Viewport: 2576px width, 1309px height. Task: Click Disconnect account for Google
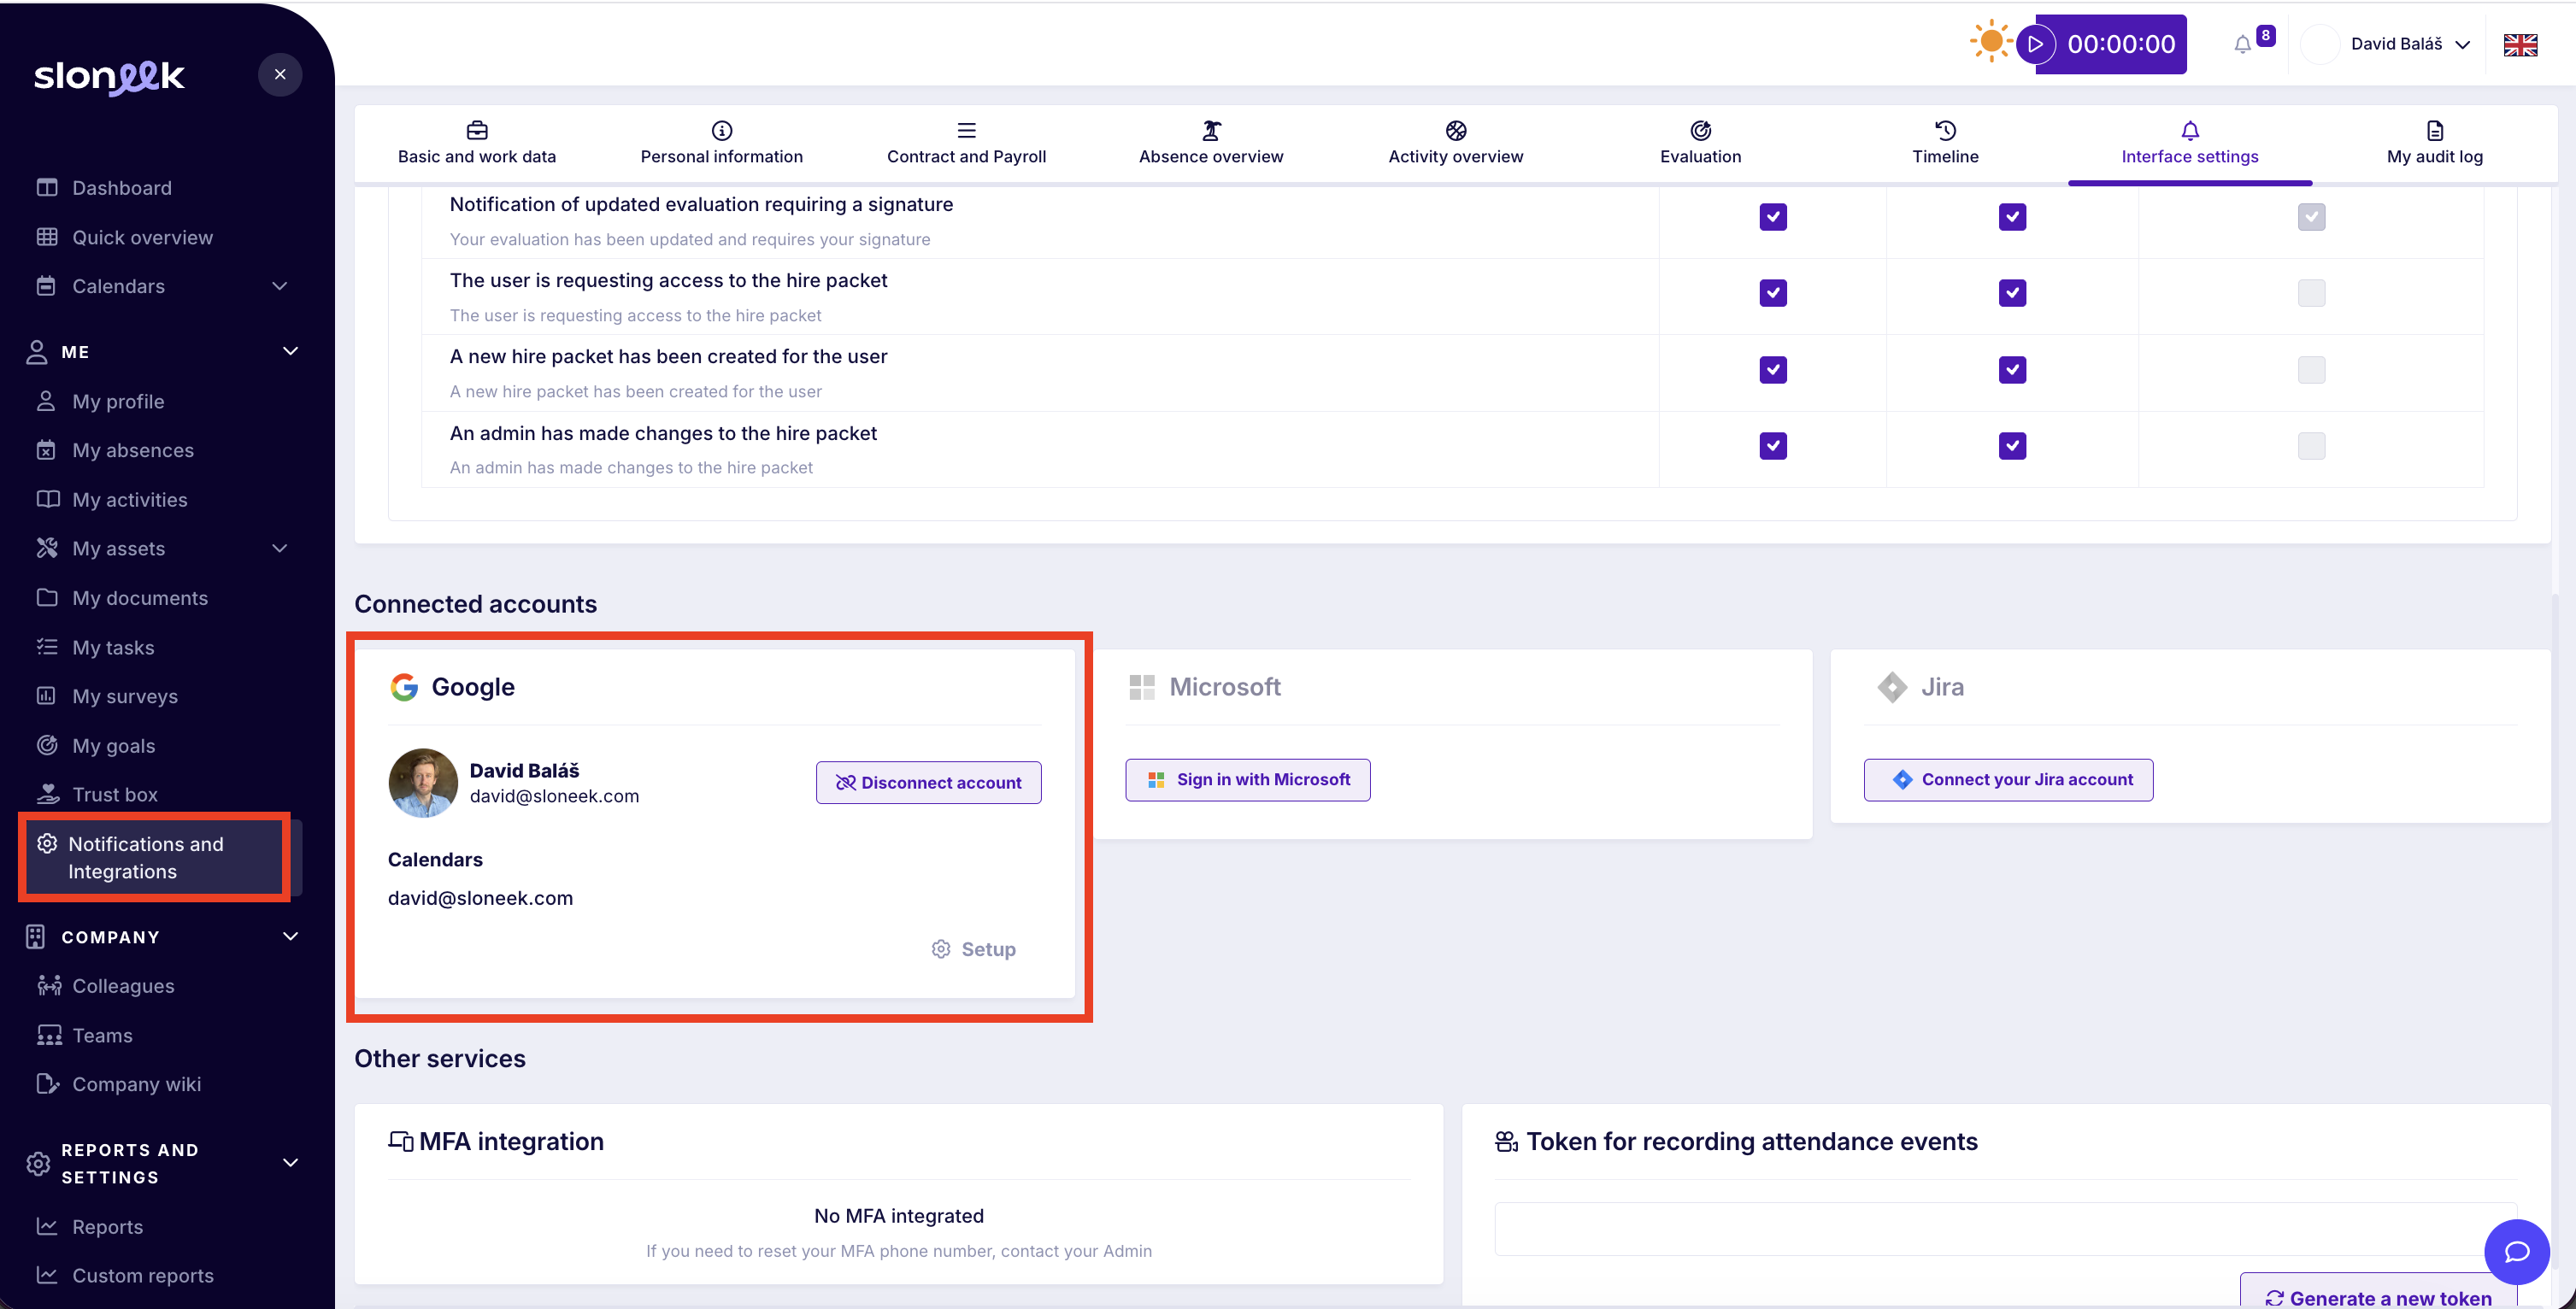pyautogui.click(x=928, y=782)
